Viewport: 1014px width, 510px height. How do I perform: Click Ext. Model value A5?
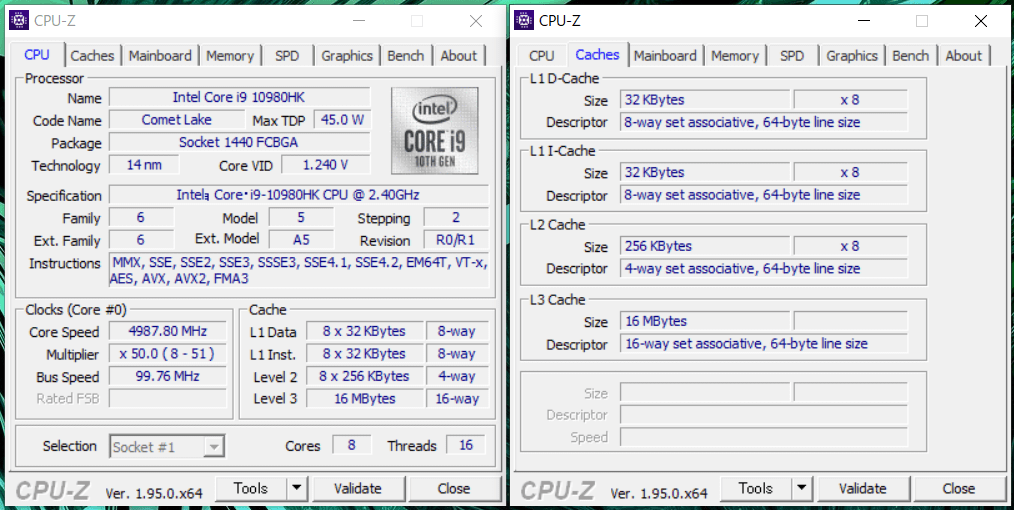tap(301, 240)
